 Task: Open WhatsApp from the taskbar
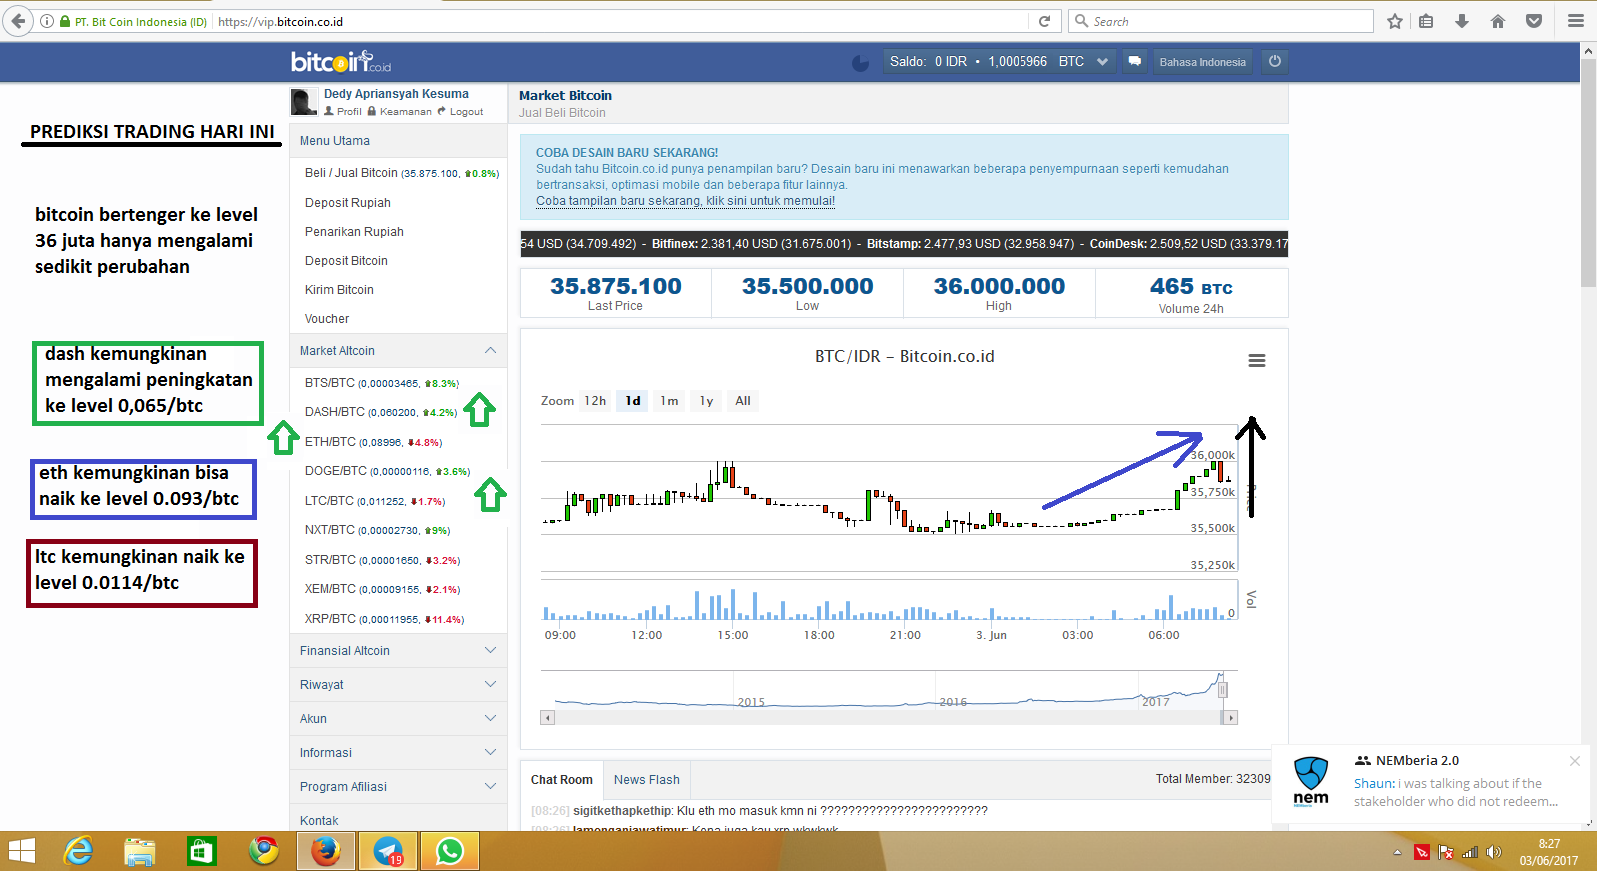click(450, 851)
